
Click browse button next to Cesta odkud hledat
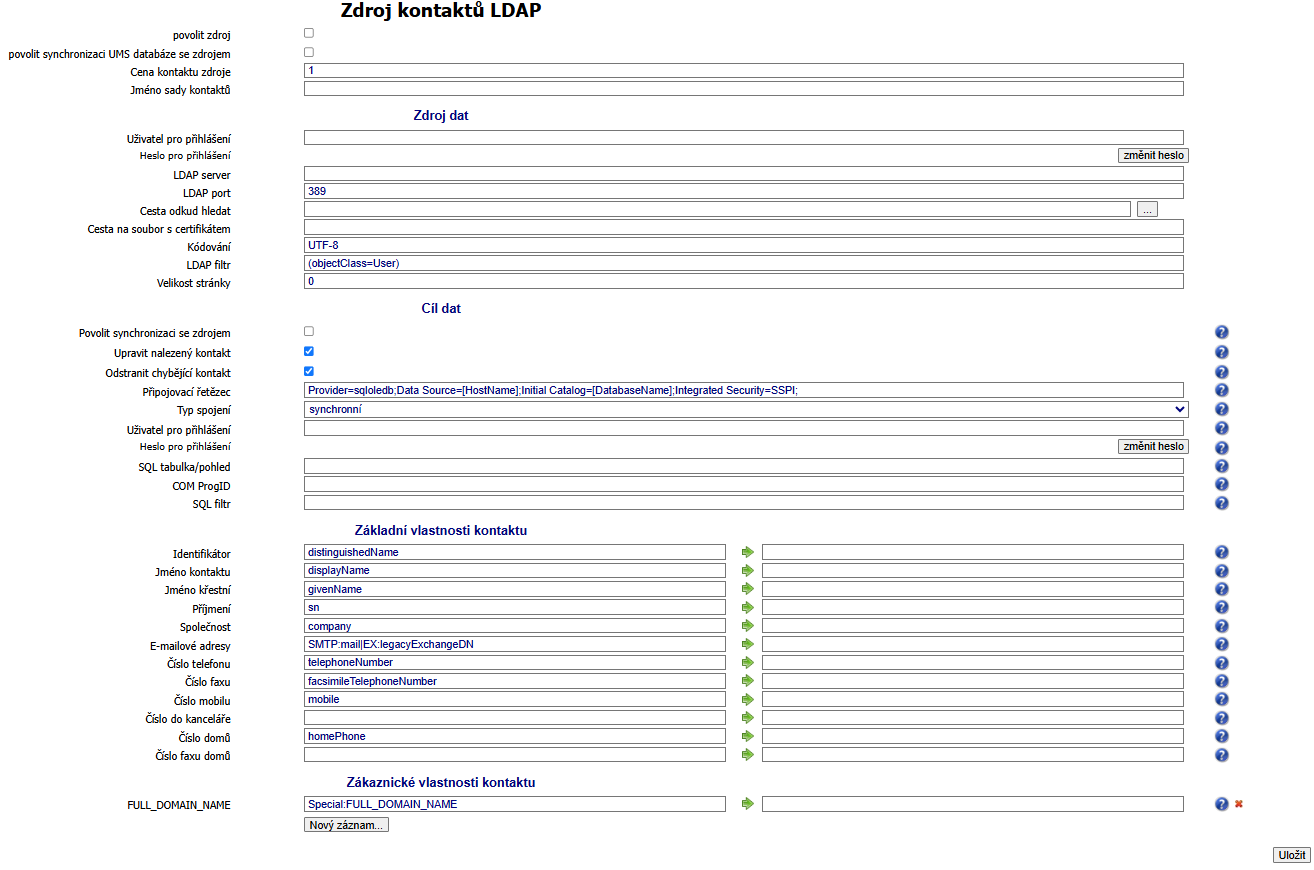pos(1147,210)
